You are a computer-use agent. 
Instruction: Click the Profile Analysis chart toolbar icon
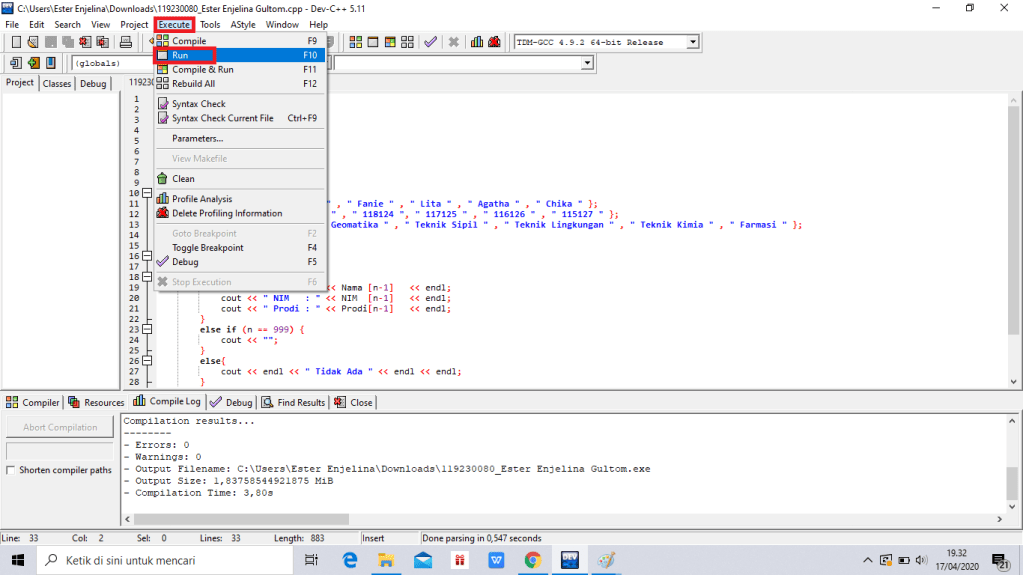[x=477, y=42]
